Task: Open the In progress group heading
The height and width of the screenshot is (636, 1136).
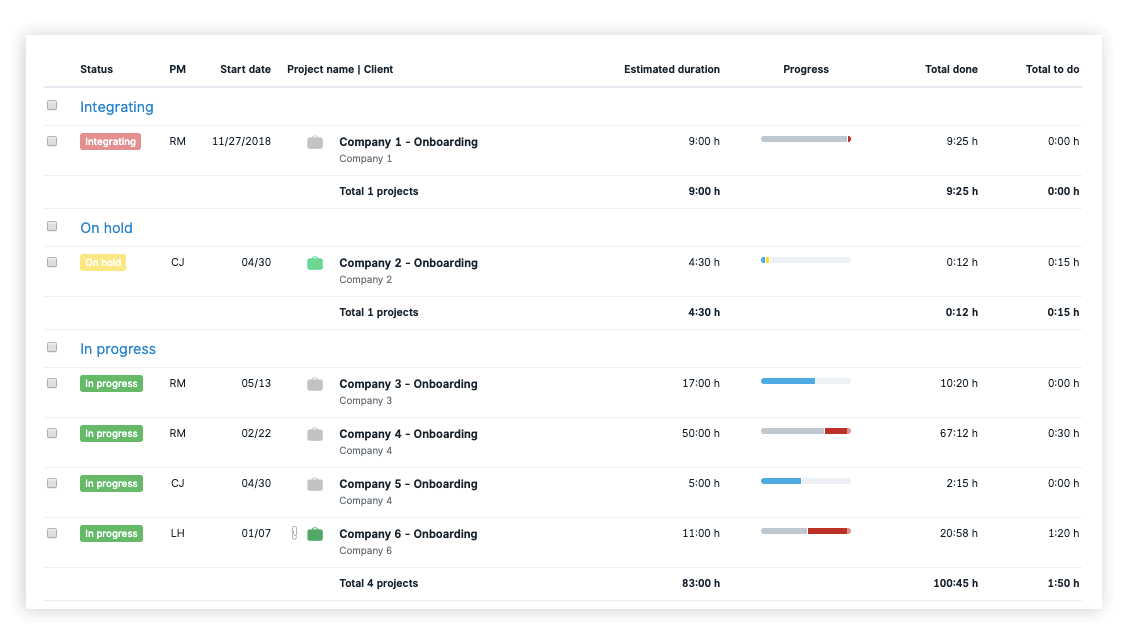Action: (x=118, y=349)
